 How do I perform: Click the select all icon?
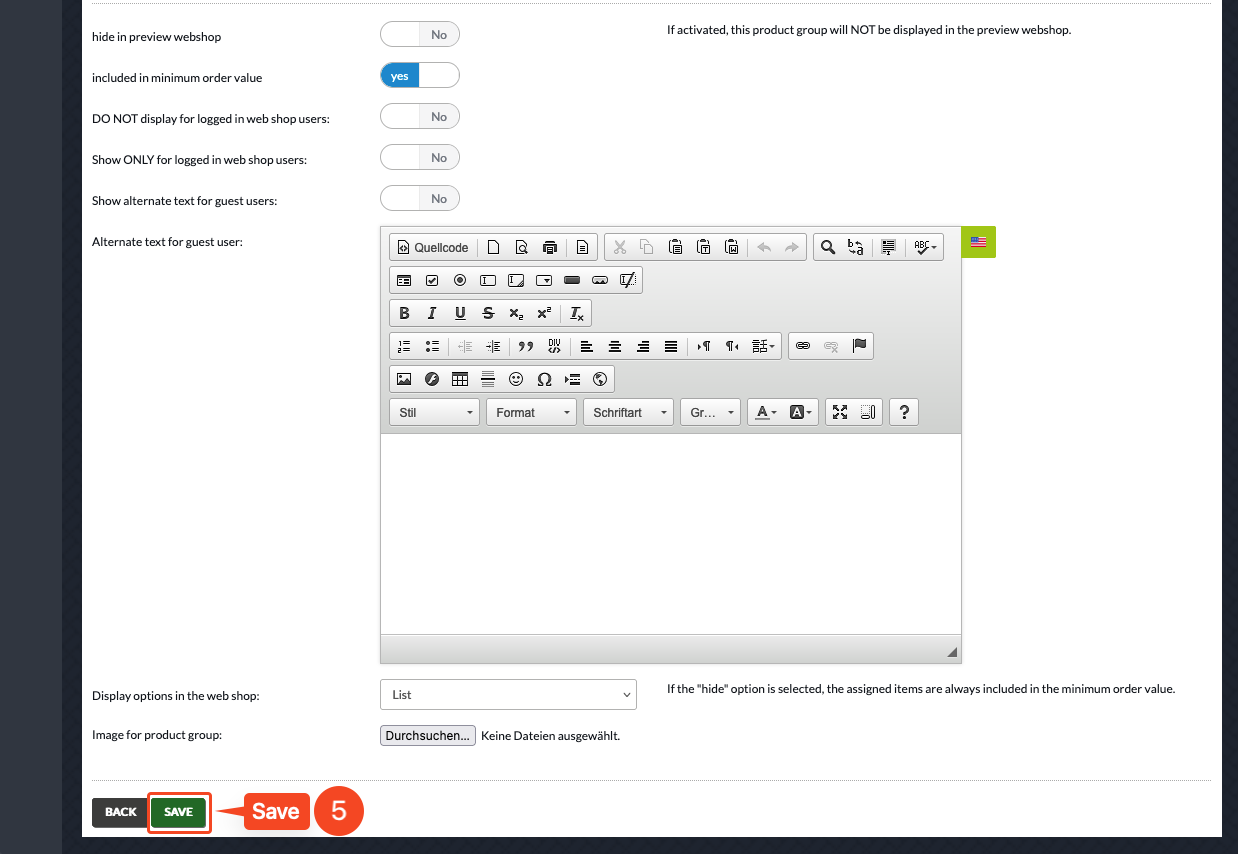(x=888, y=247)
